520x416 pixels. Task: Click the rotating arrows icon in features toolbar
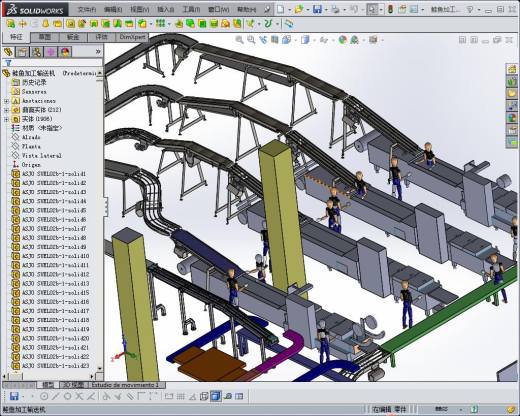289,24
